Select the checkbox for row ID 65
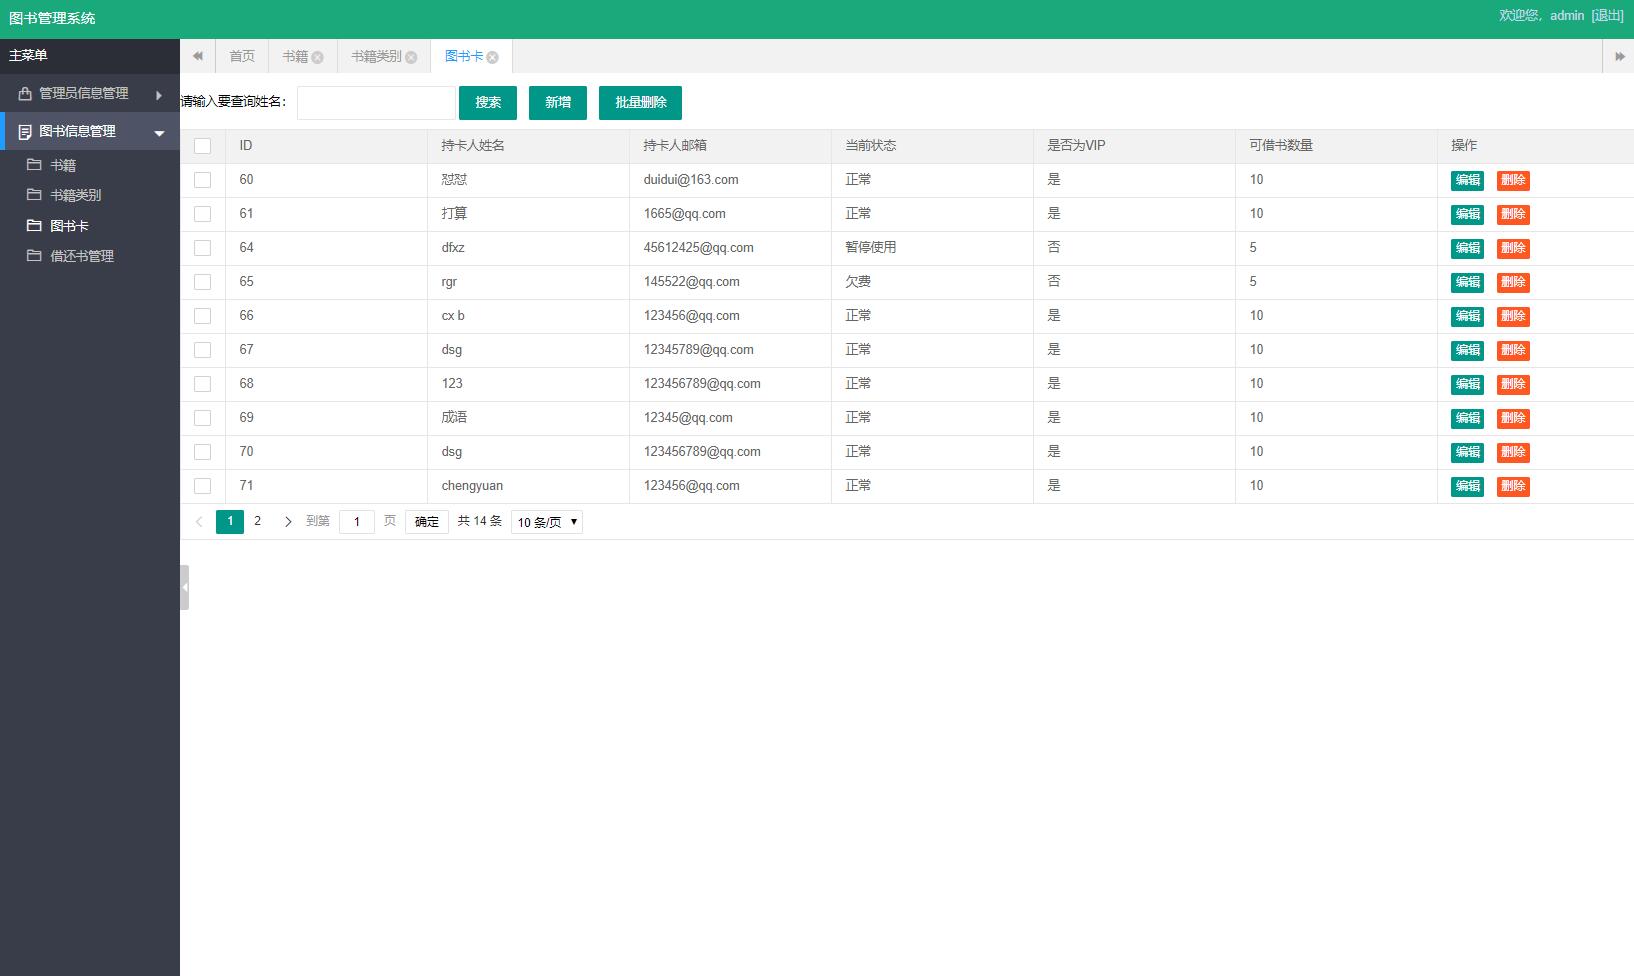Screen dimensions: 1634x976 point(202,282)
